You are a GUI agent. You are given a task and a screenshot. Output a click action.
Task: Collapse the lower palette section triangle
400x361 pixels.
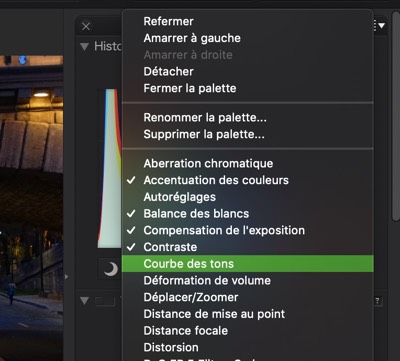pos(85,301)
